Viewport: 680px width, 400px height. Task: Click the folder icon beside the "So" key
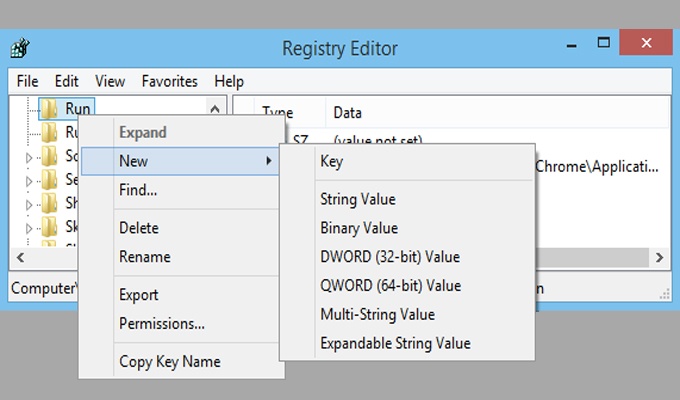click(x=49, y=155)
